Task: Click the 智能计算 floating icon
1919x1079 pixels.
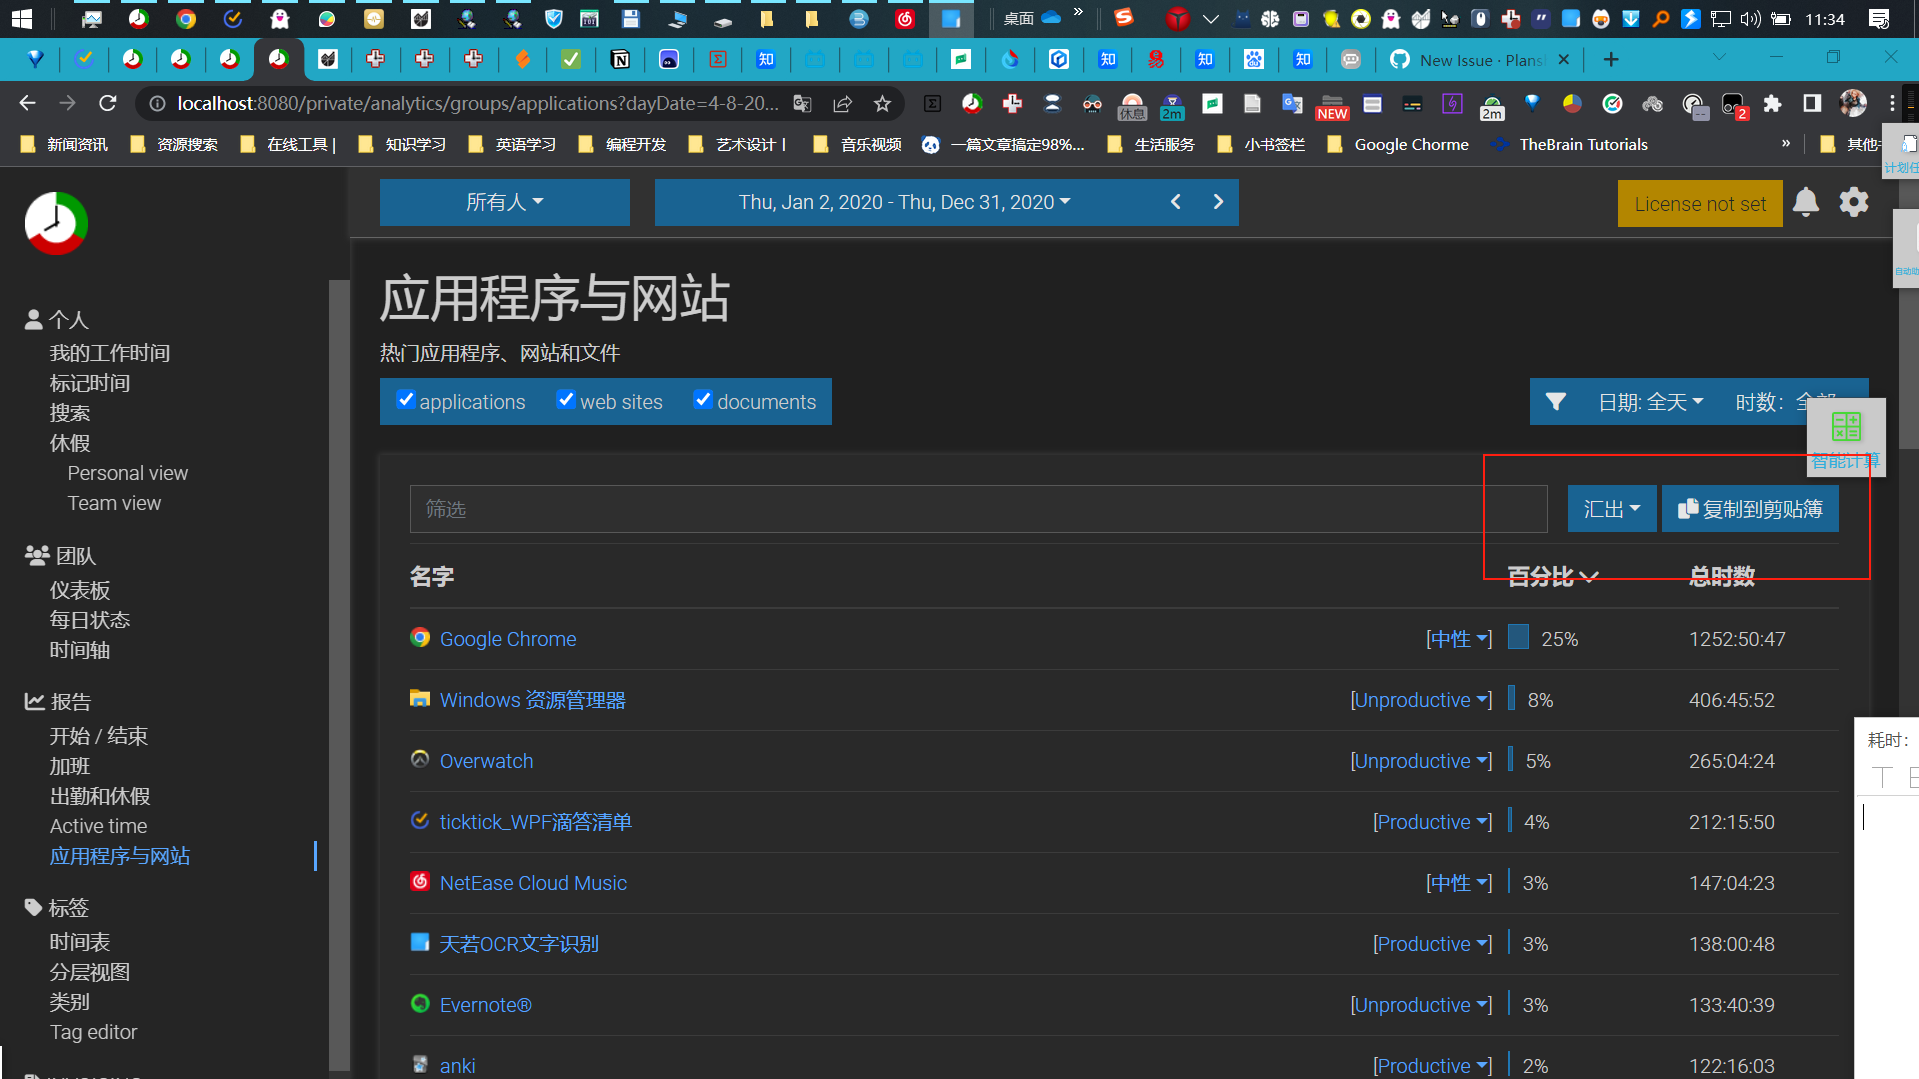Action: tap(1845, 426)
